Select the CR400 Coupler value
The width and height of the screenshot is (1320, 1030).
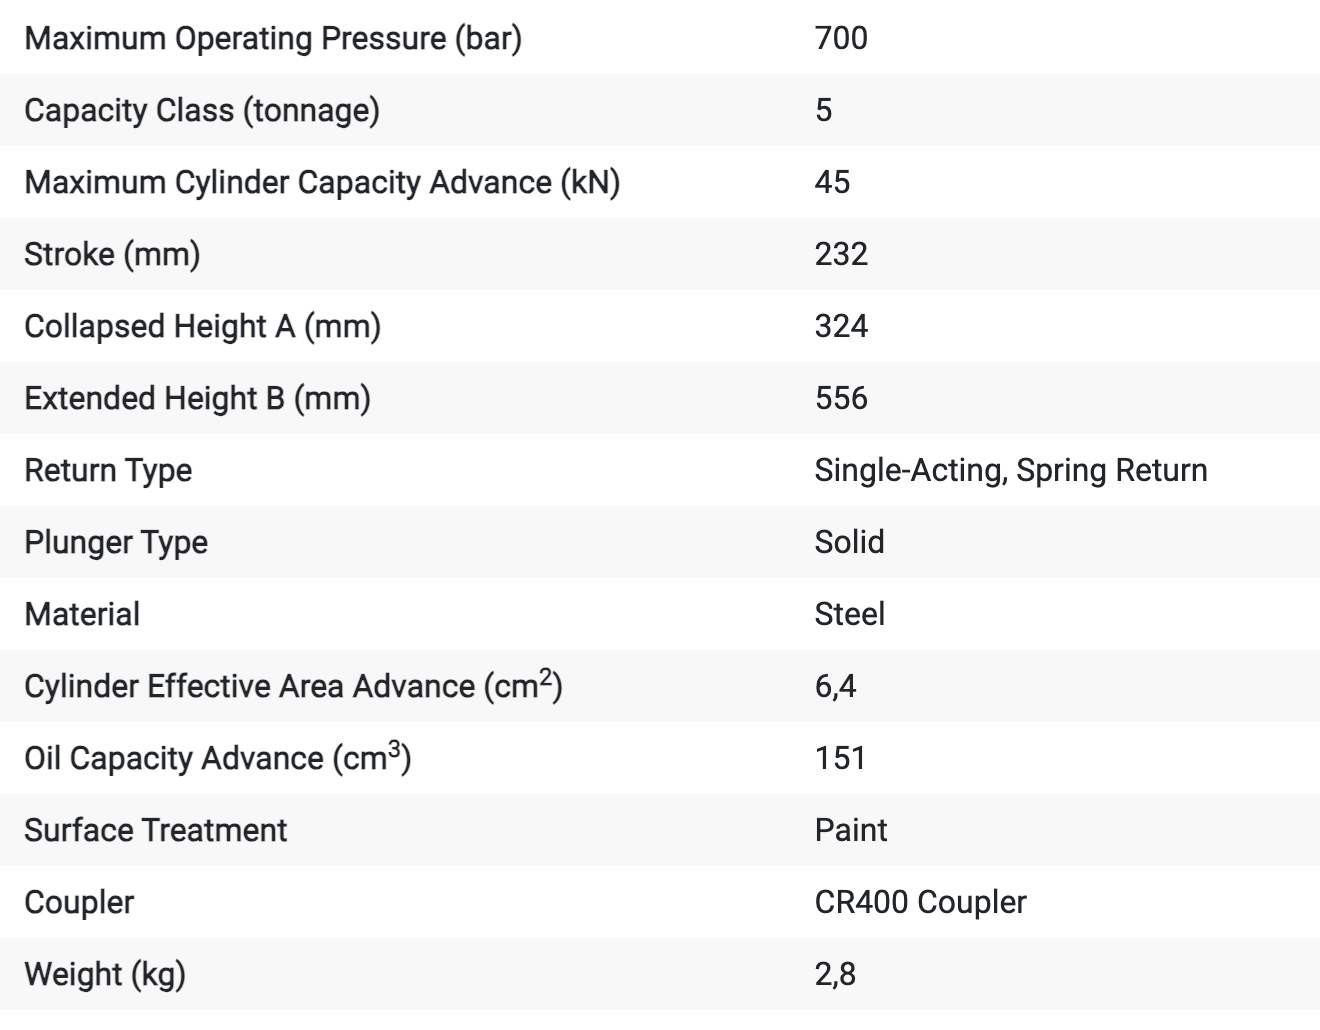(920, 902)
